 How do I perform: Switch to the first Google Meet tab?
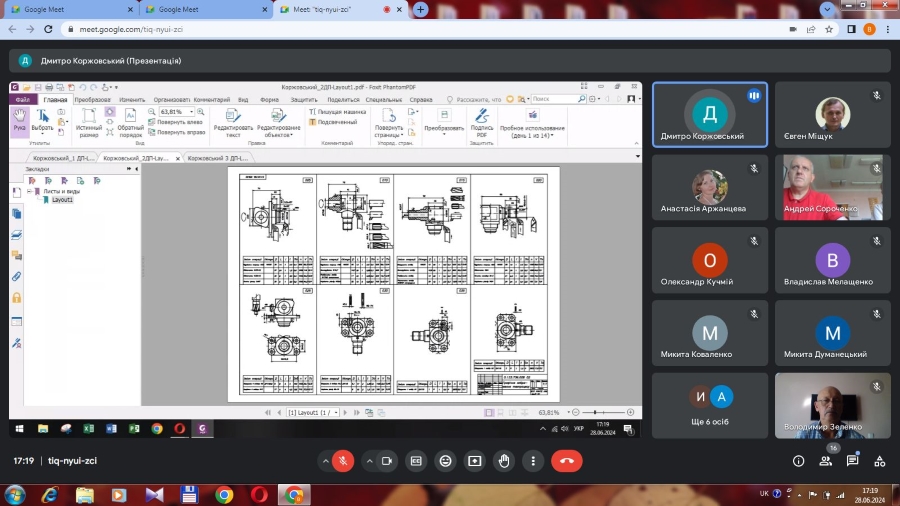click(x=60, y=9)
